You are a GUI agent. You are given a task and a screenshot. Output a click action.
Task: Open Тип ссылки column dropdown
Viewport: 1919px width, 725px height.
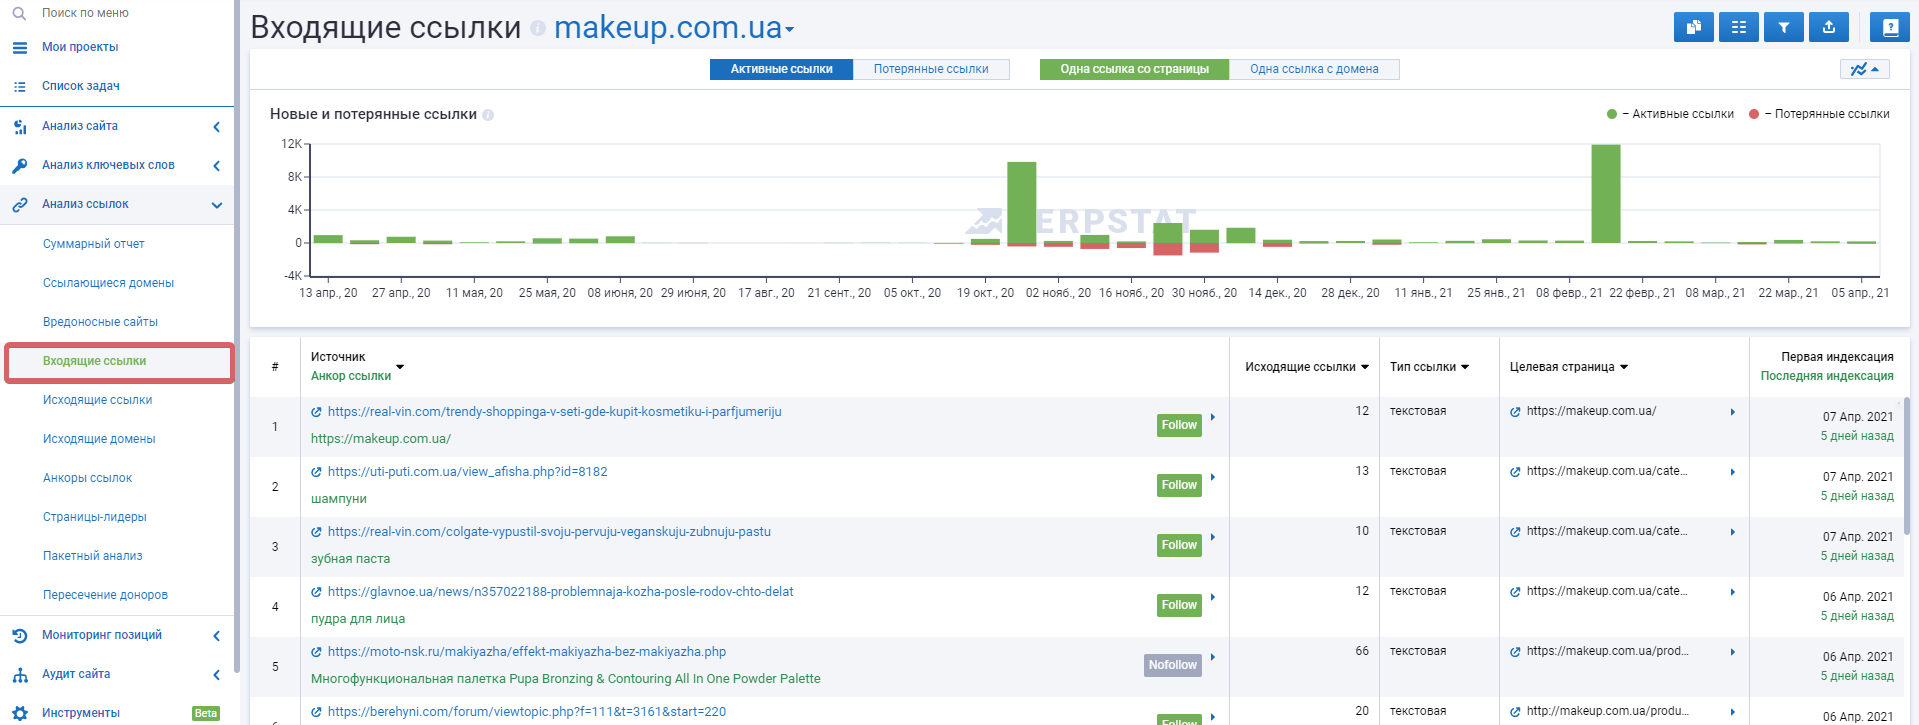(1465, 367)
